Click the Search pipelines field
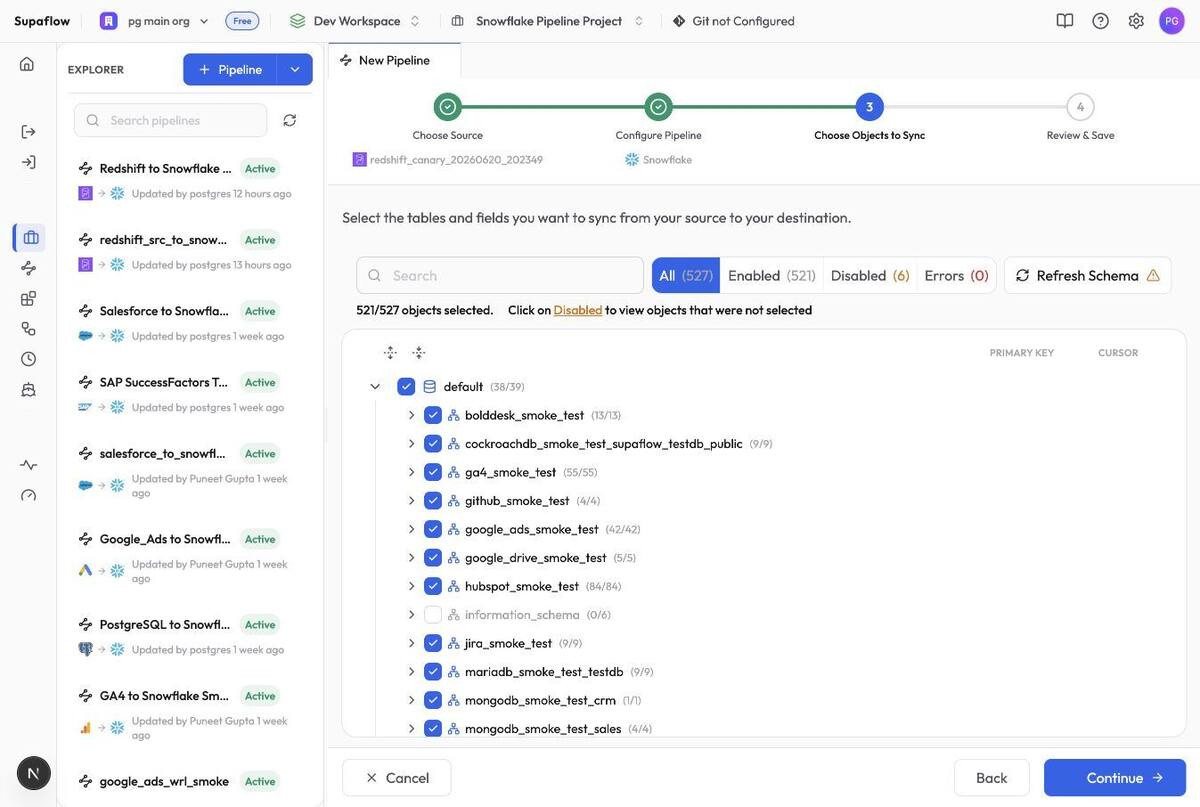This screenshot has height=807, width=1200. pyautogui.click(x=171, y=120)
